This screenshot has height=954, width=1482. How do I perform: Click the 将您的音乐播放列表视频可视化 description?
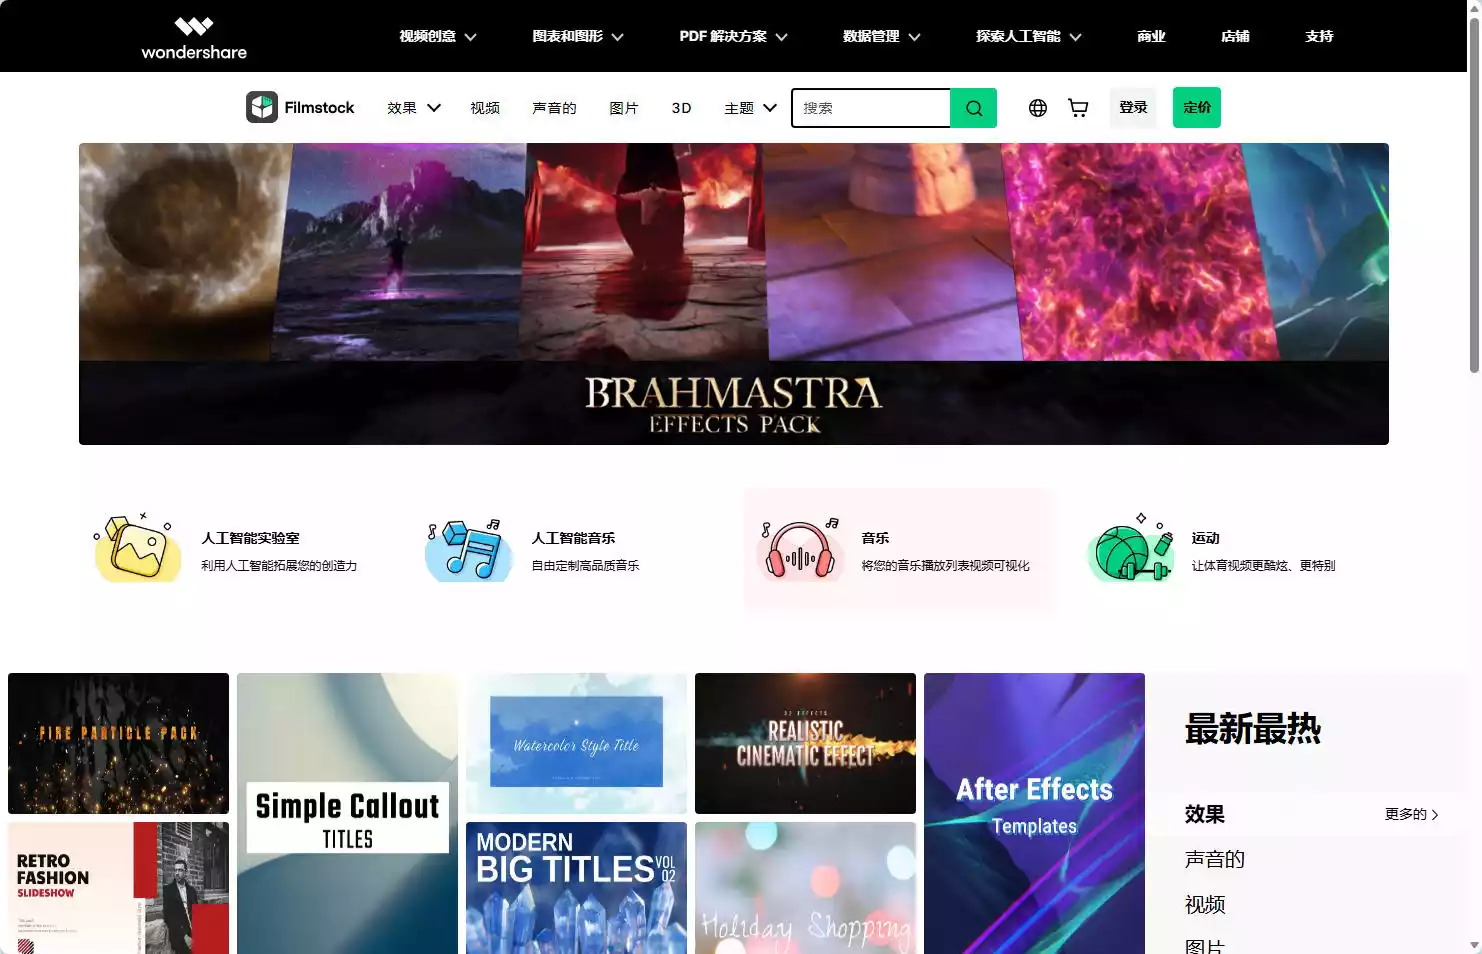945,566
